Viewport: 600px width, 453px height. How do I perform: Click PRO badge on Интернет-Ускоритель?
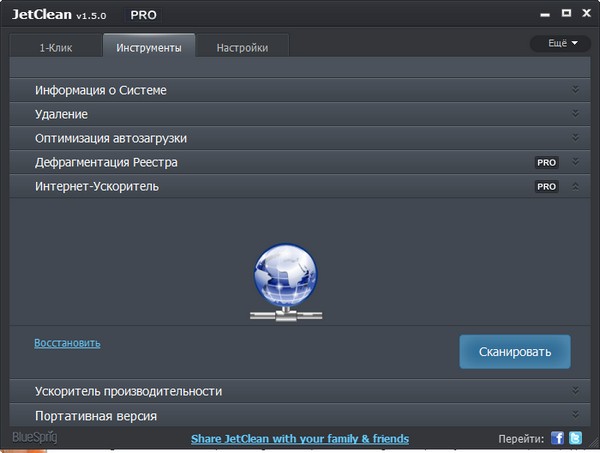[x=546, y=187]
